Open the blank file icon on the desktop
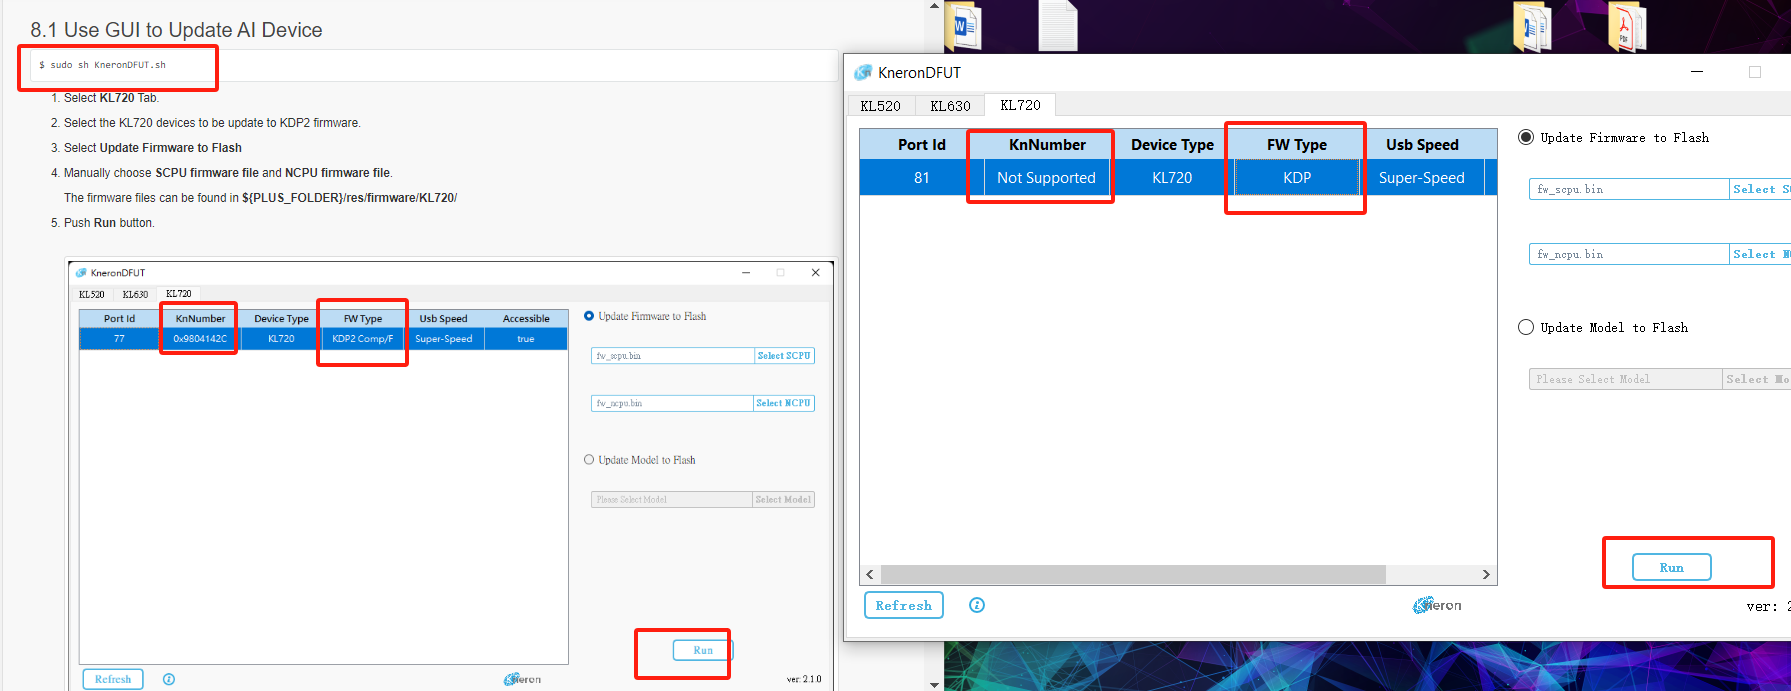The image size is (1791, 691). tap(1057, 26)
